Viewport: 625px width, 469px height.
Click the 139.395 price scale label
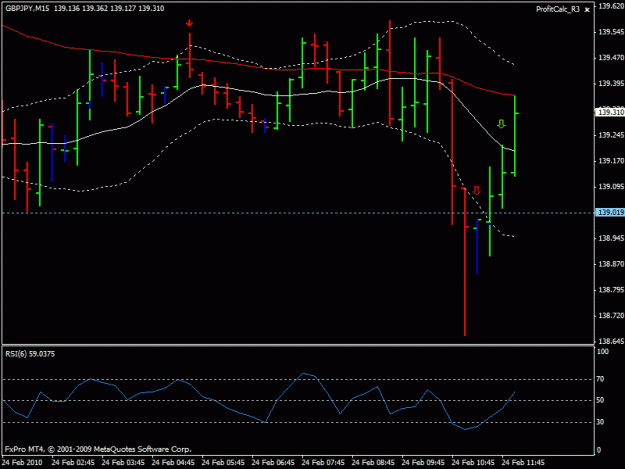pyautogui.click(x=611, y=84)
